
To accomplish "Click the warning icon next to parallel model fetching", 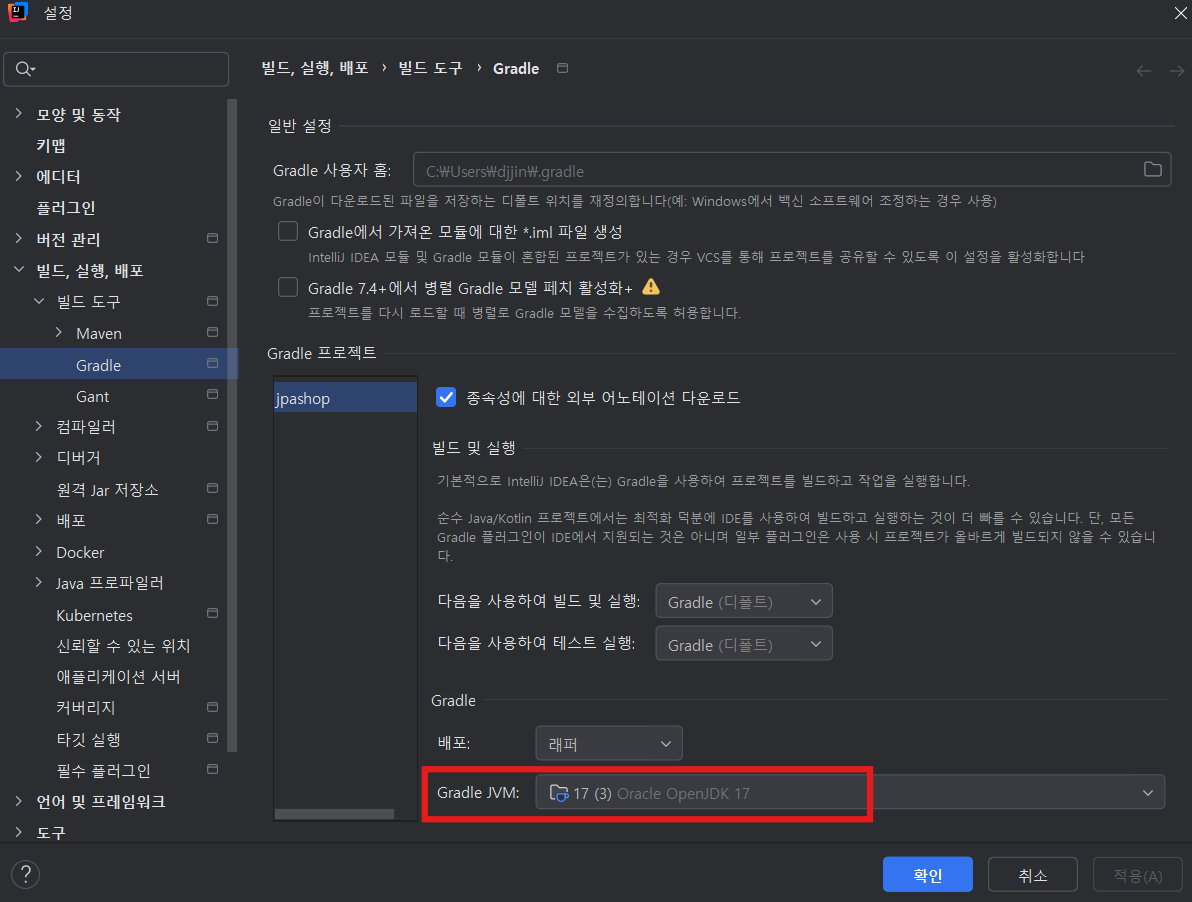I will 651,286.
